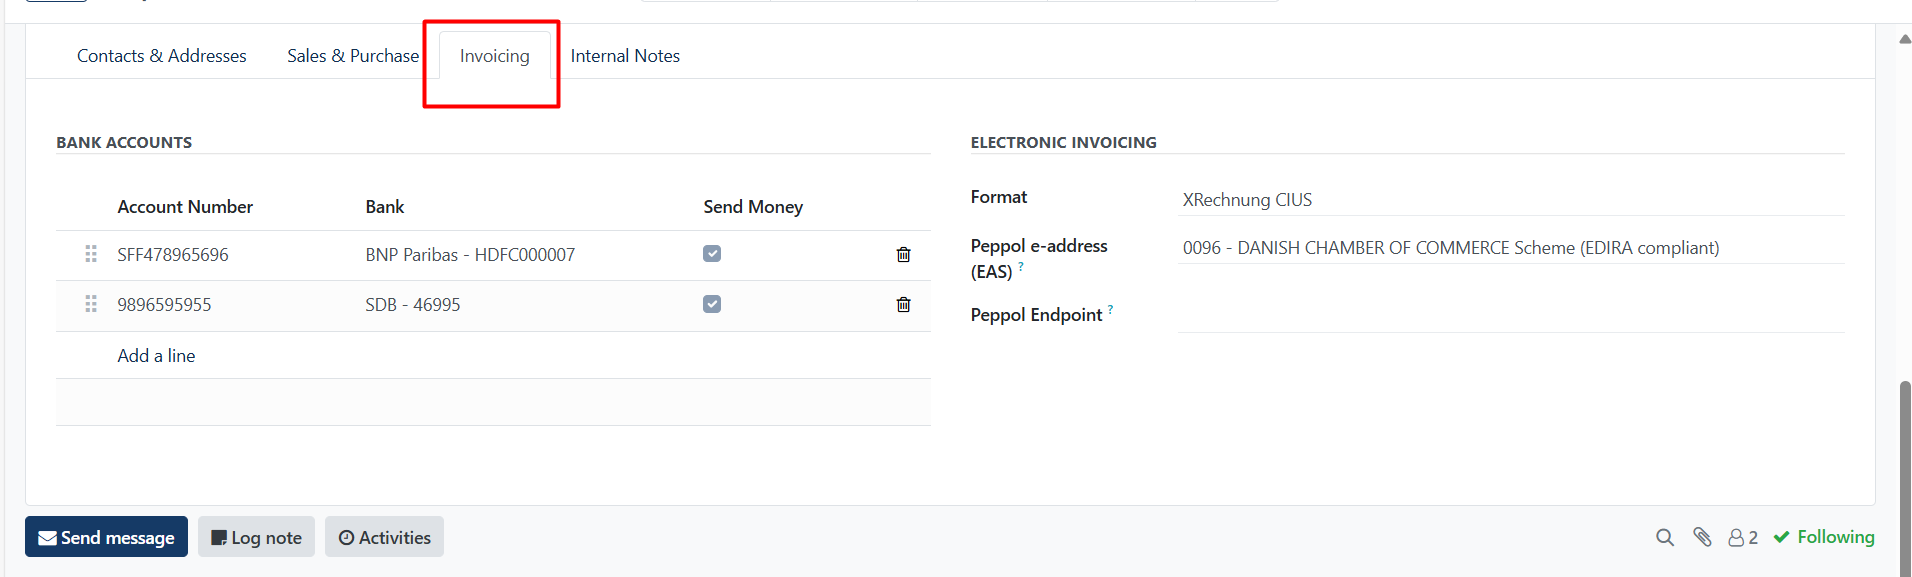Delete the SFF478965696 bank account row
1912x577 pixels.
pyautogui.click(x=903, y=255)
